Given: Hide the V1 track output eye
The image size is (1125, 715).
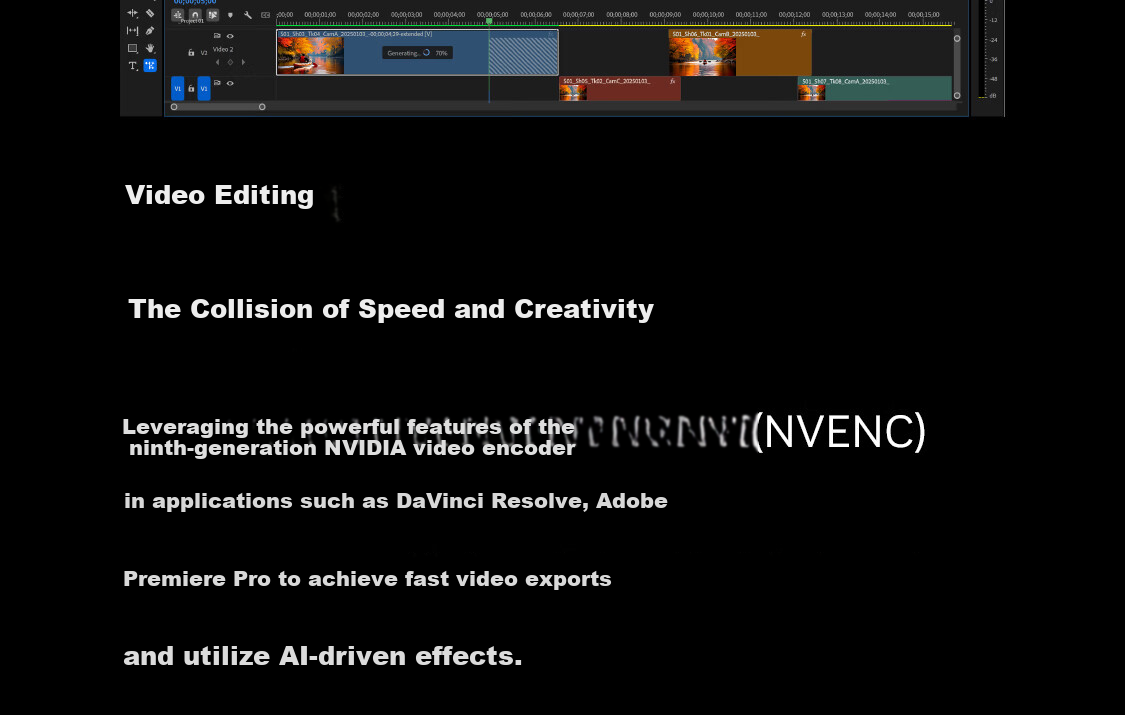Looking at the screenshot, I should (x=230, y=83).
